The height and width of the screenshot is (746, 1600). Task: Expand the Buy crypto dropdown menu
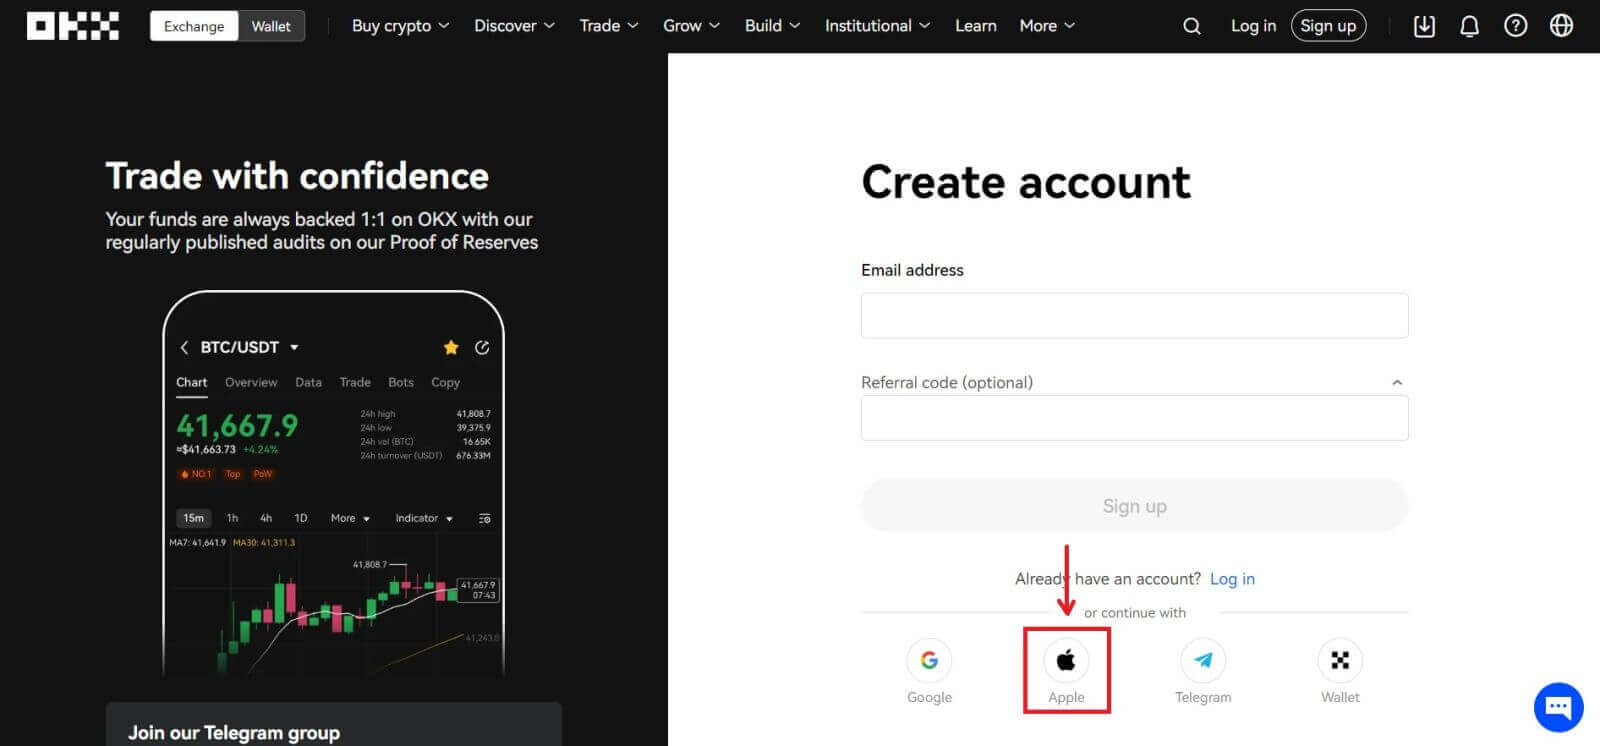point(400,26)
